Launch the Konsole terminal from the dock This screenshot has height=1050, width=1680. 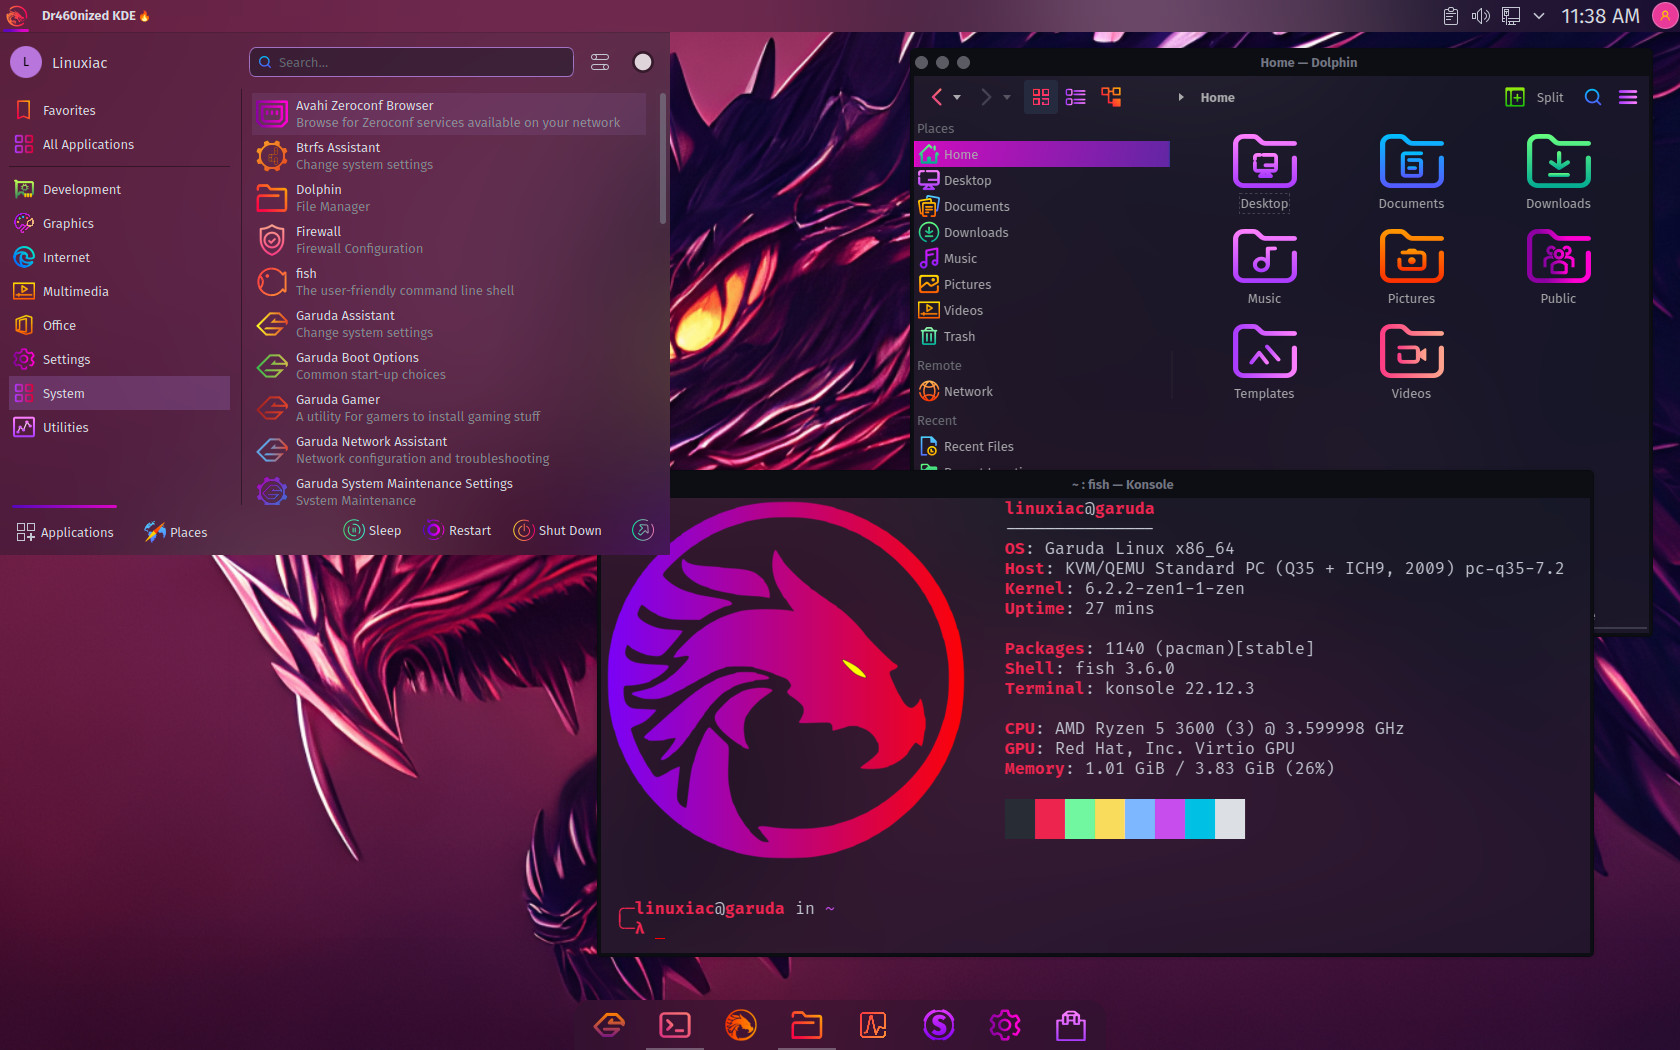pyautogui.click(x=675, y=1025)
